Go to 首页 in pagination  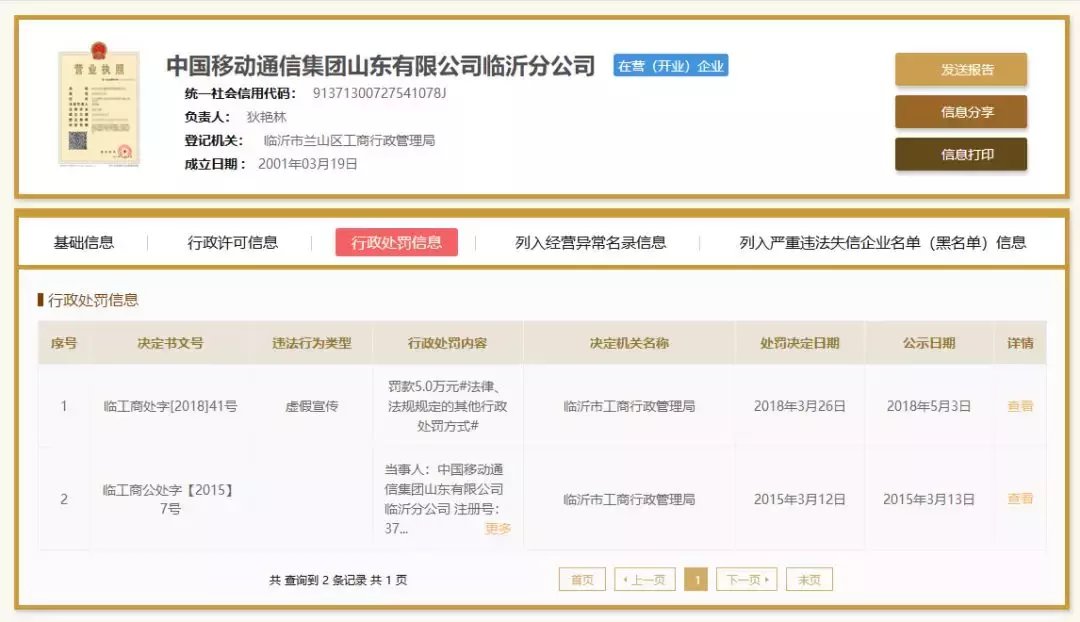click(x=582, y=580)
